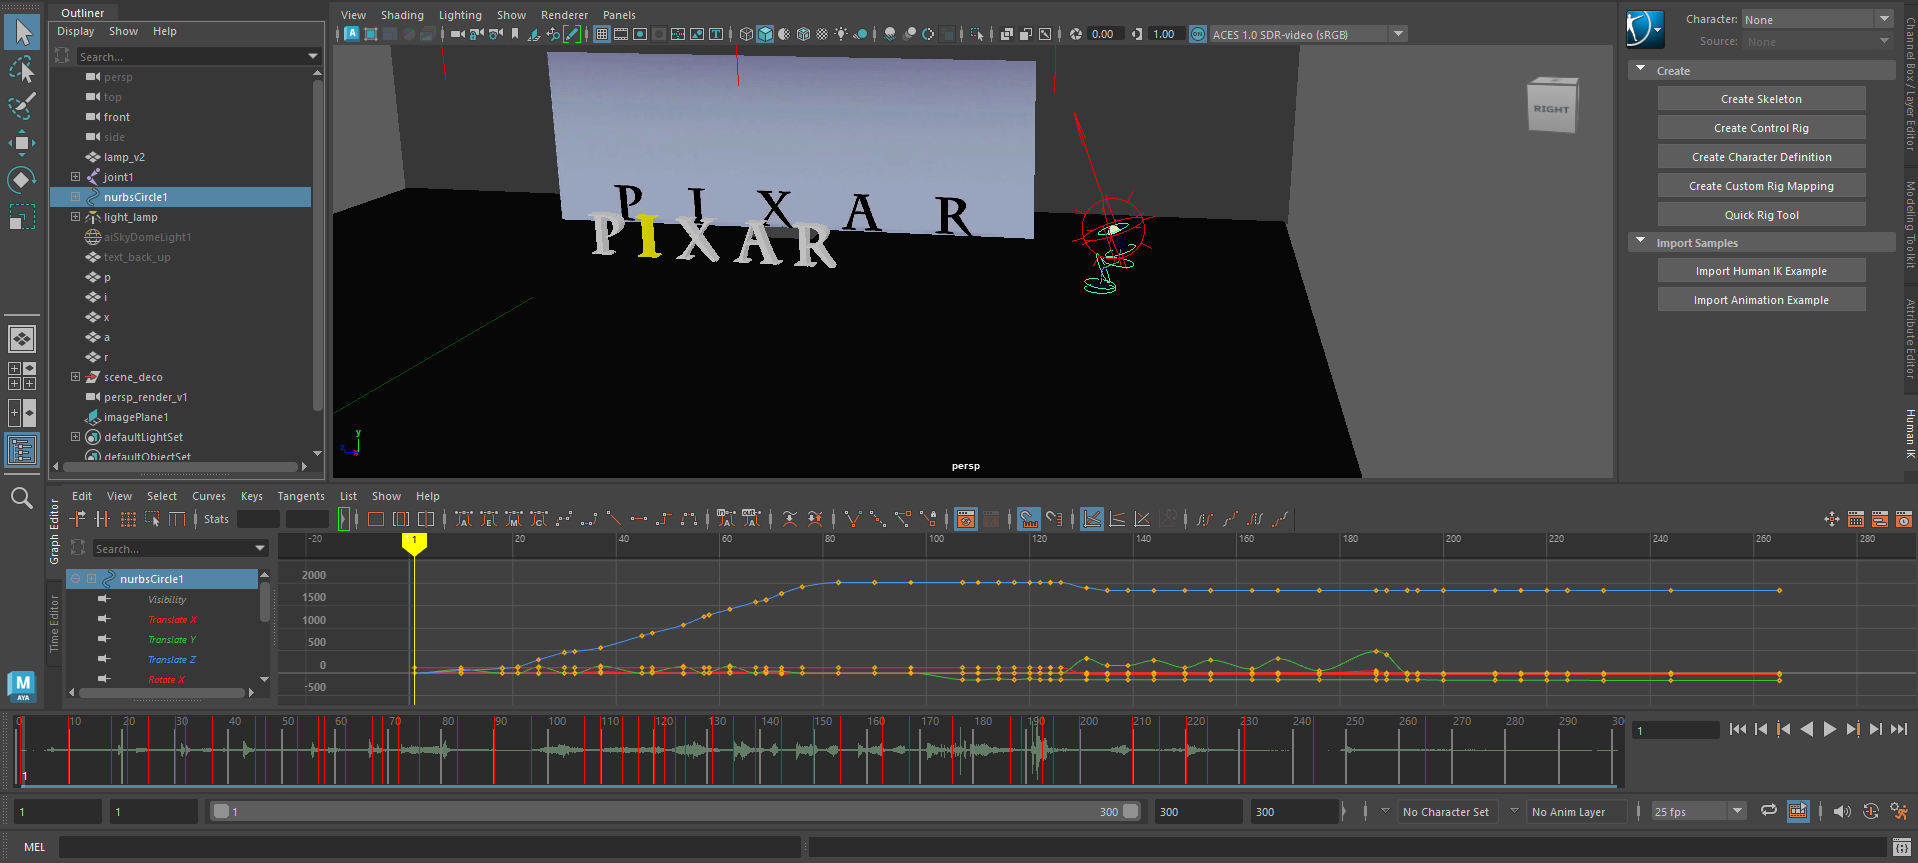
Task: Select the arrow Select tool
Action: 22,32
